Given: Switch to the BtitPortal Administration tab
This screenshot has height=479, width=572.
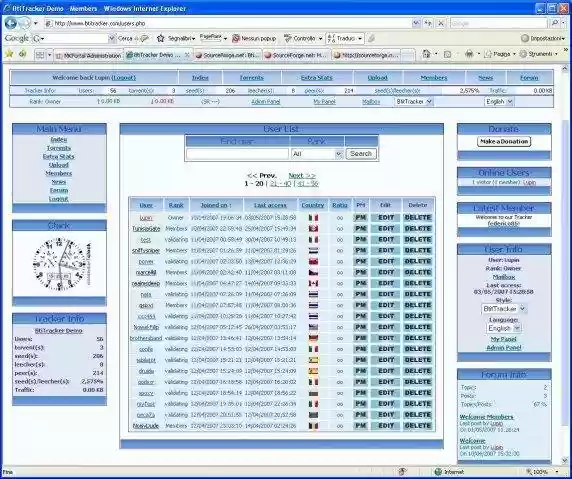Looking at the screenshot, I should pos(89,55).
